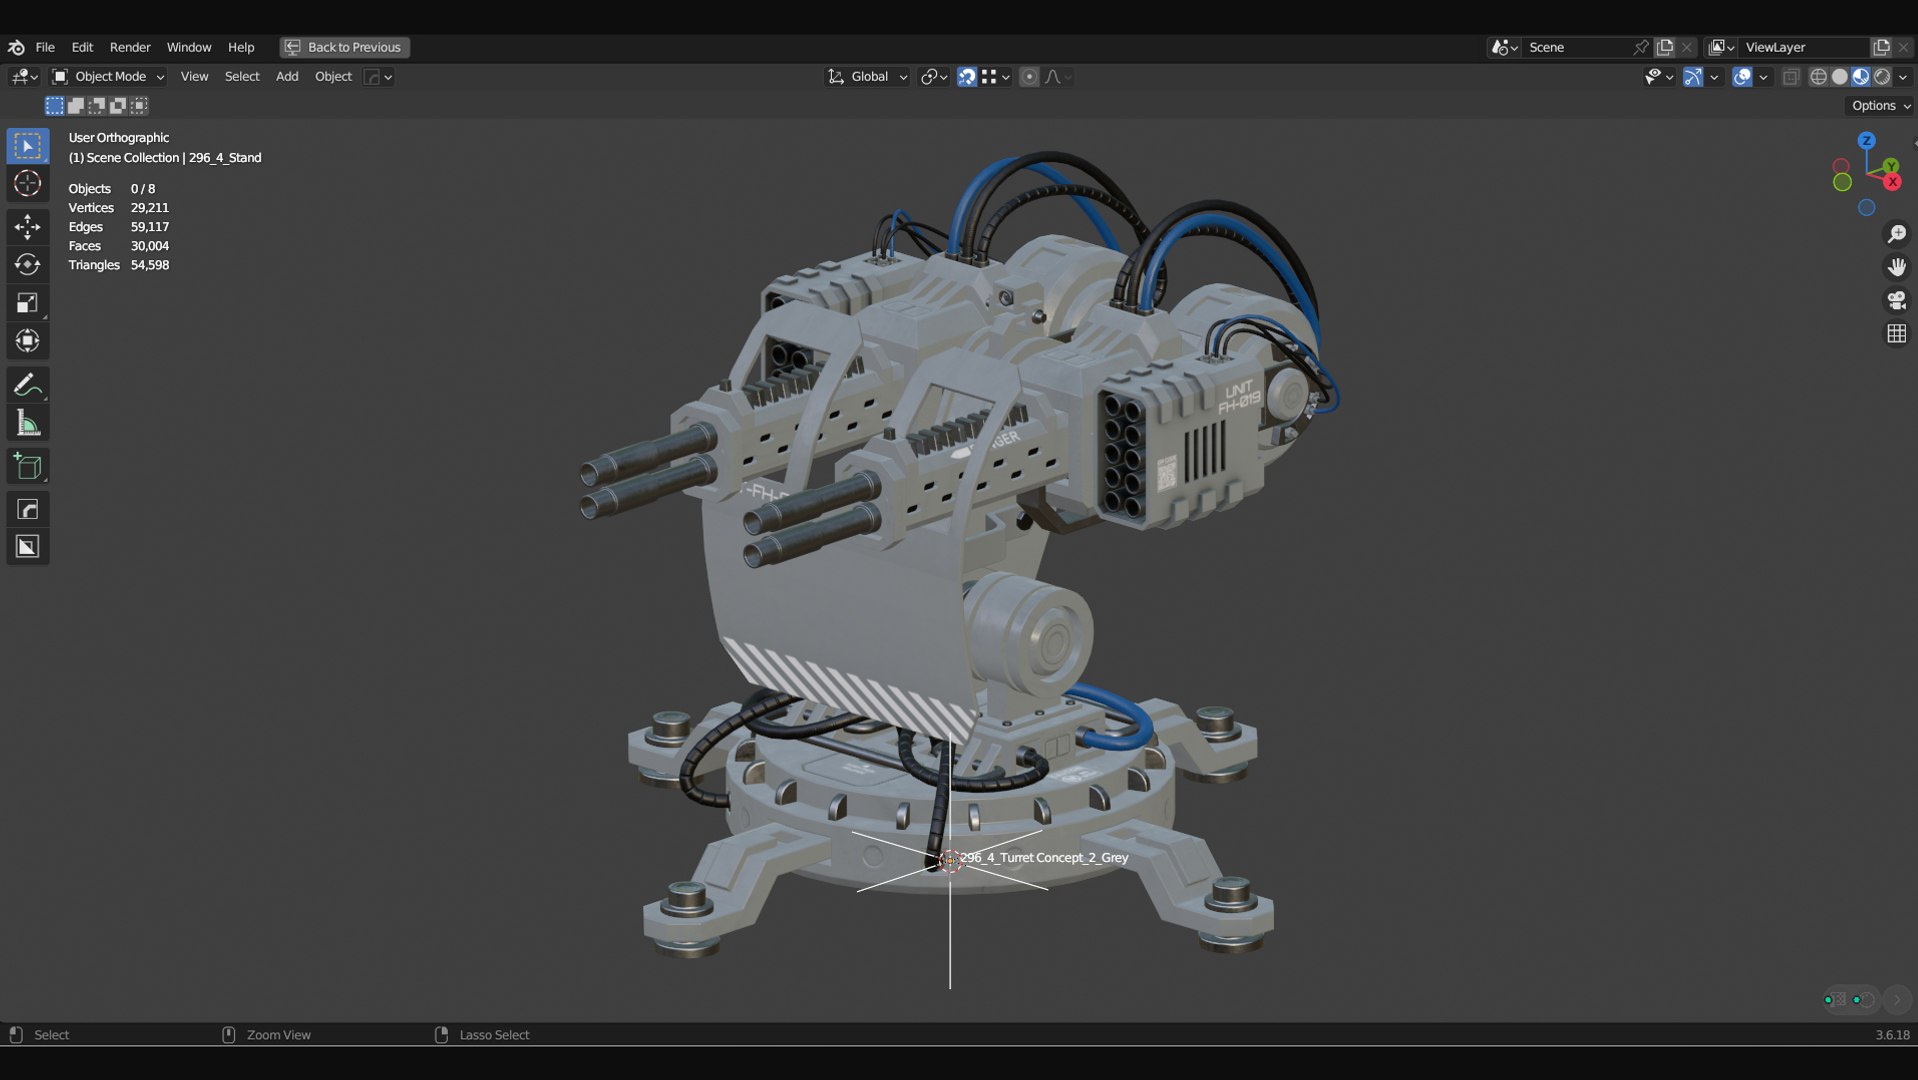Screen dimensions: 1918x1080
Task: Open viewport shading options arrow
Action: coord(1903,77)
